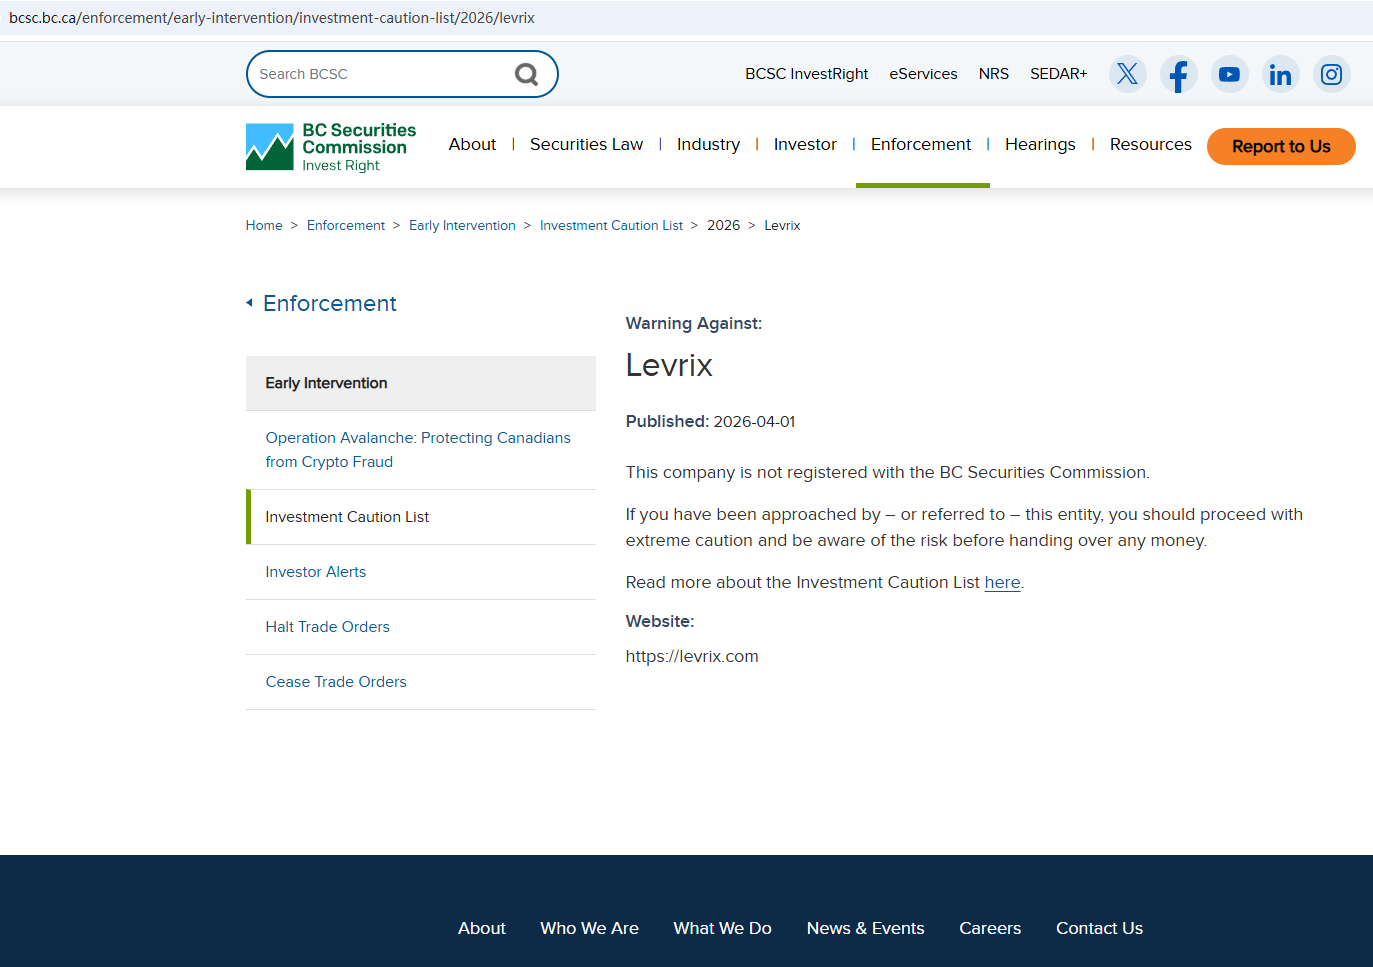Viewport: 1373px width, 967px height.
Task: Click the 'here' Investment Caution List link
Action: (x=1002, y=583)
